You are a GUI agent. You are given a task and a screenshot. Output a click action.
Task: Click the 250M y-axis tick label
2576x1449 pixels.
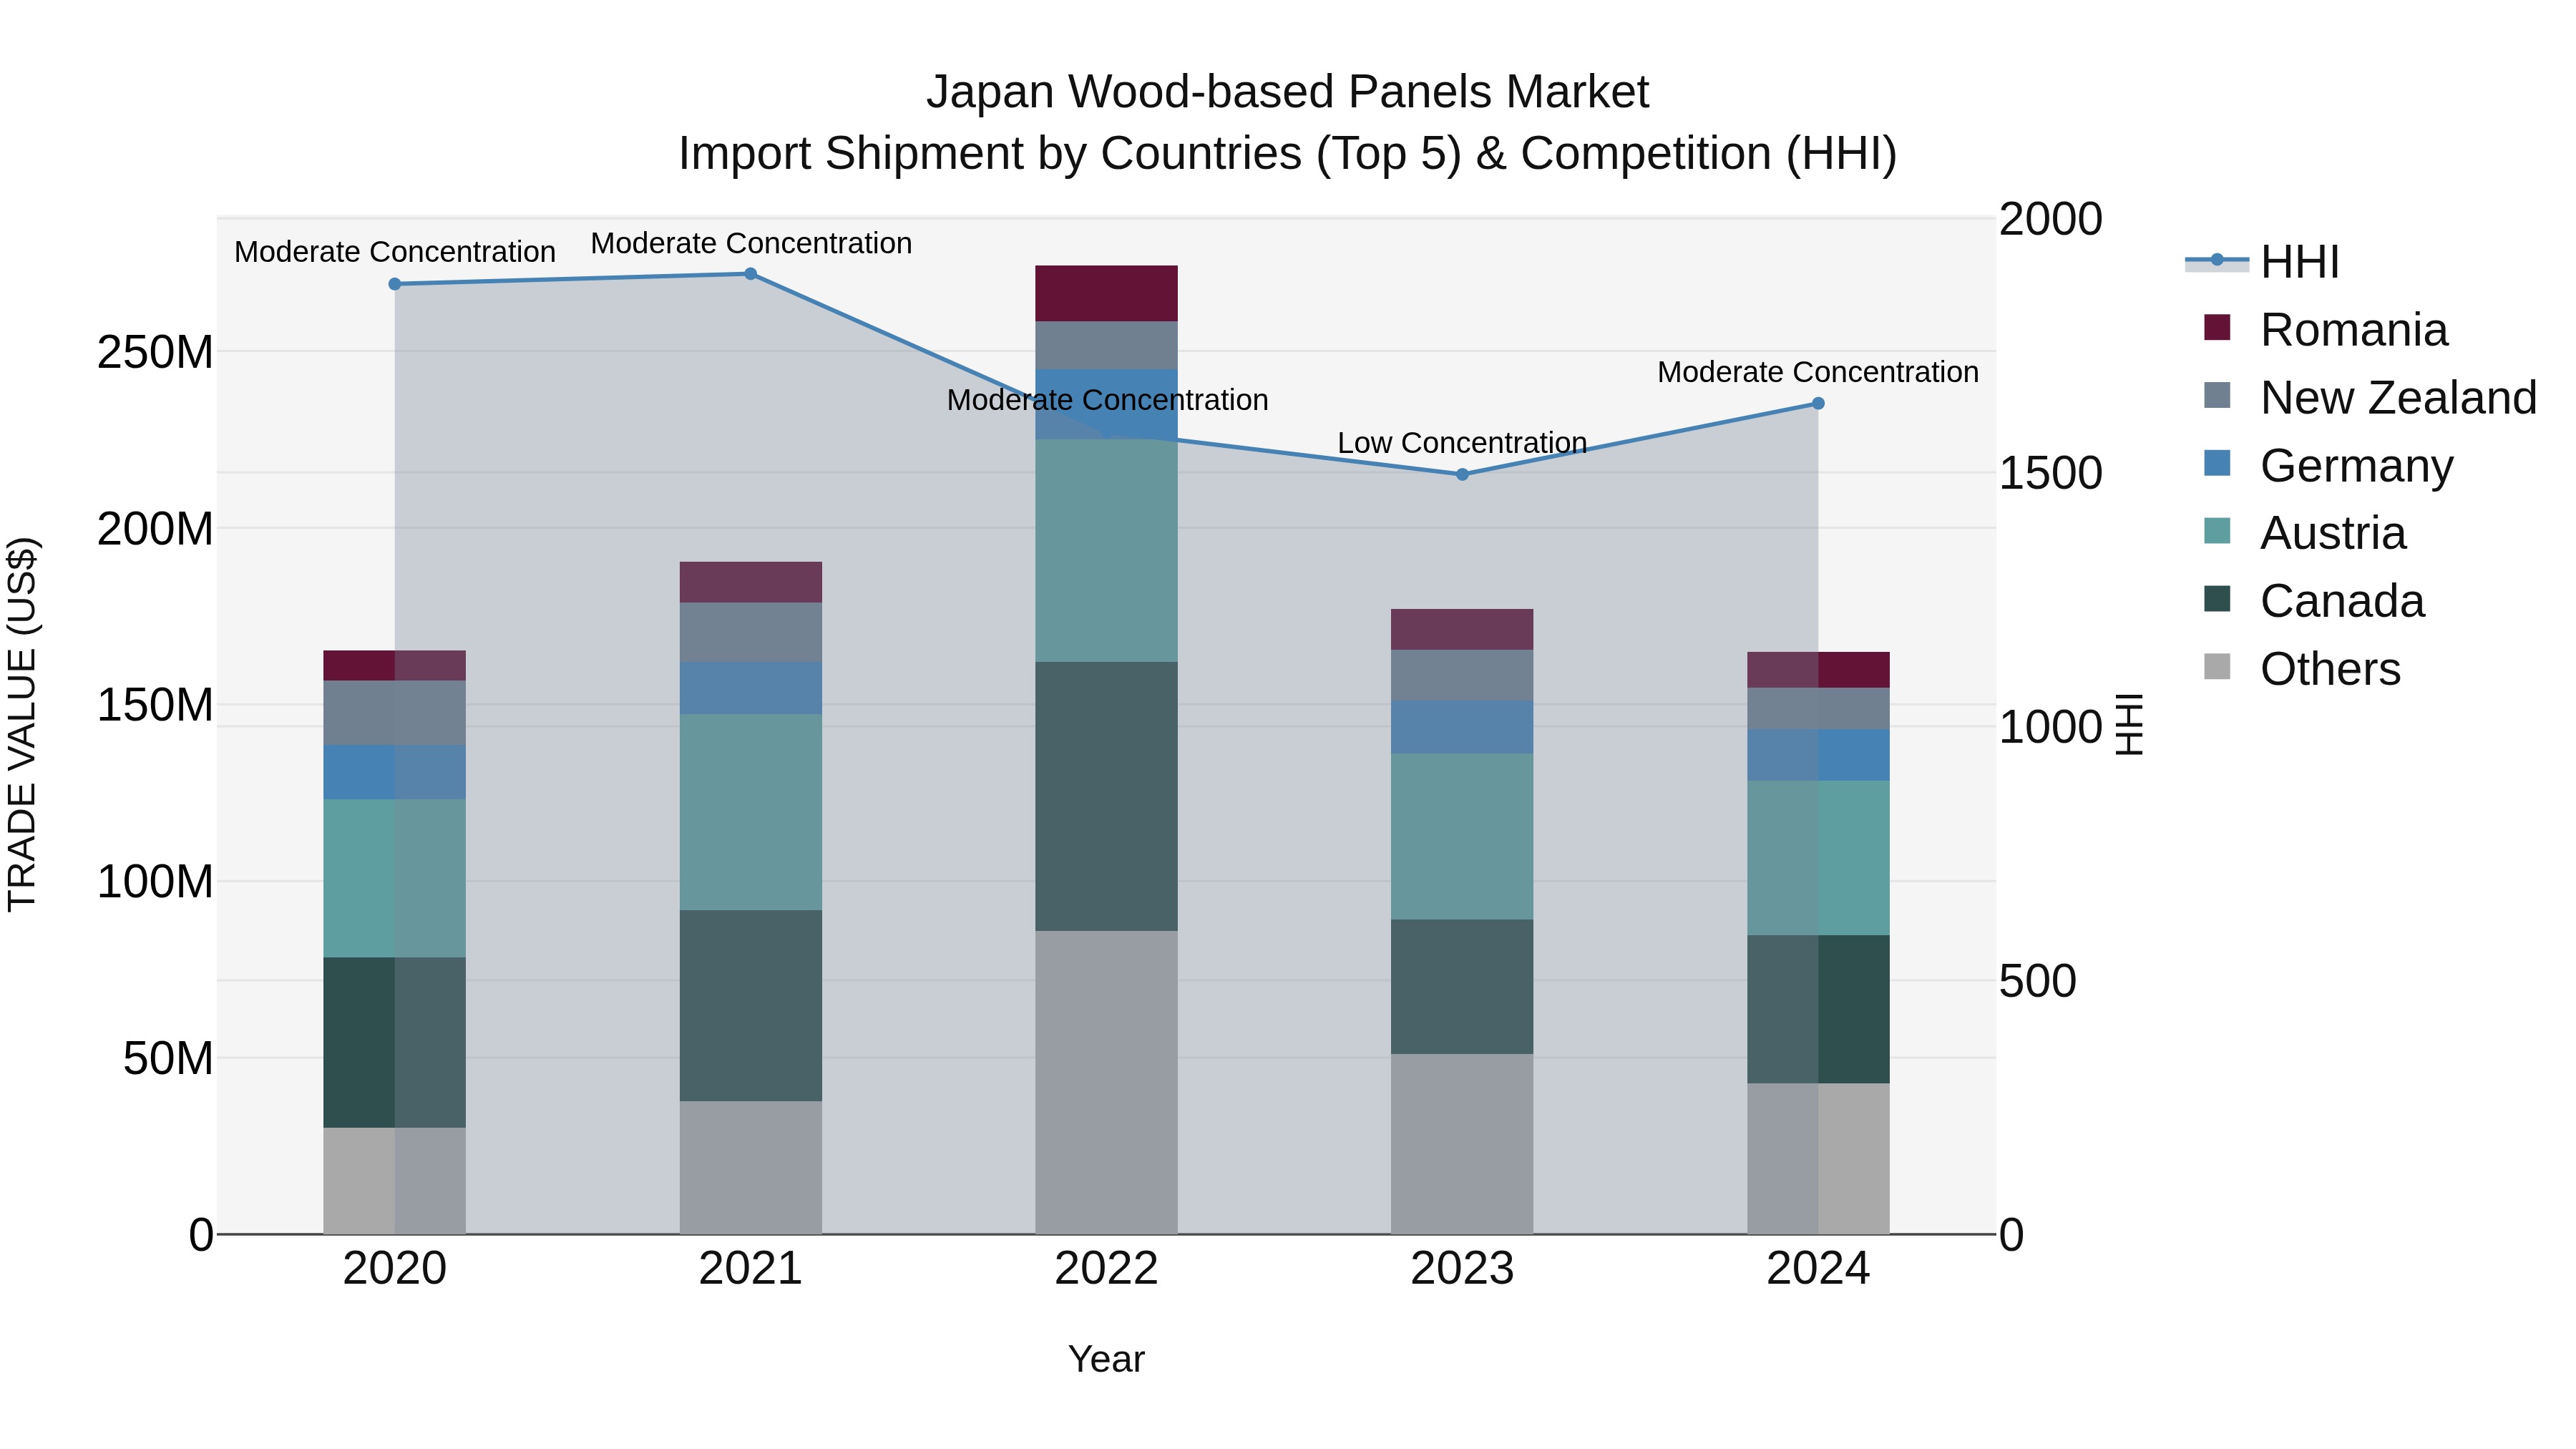tap(155, 353)
